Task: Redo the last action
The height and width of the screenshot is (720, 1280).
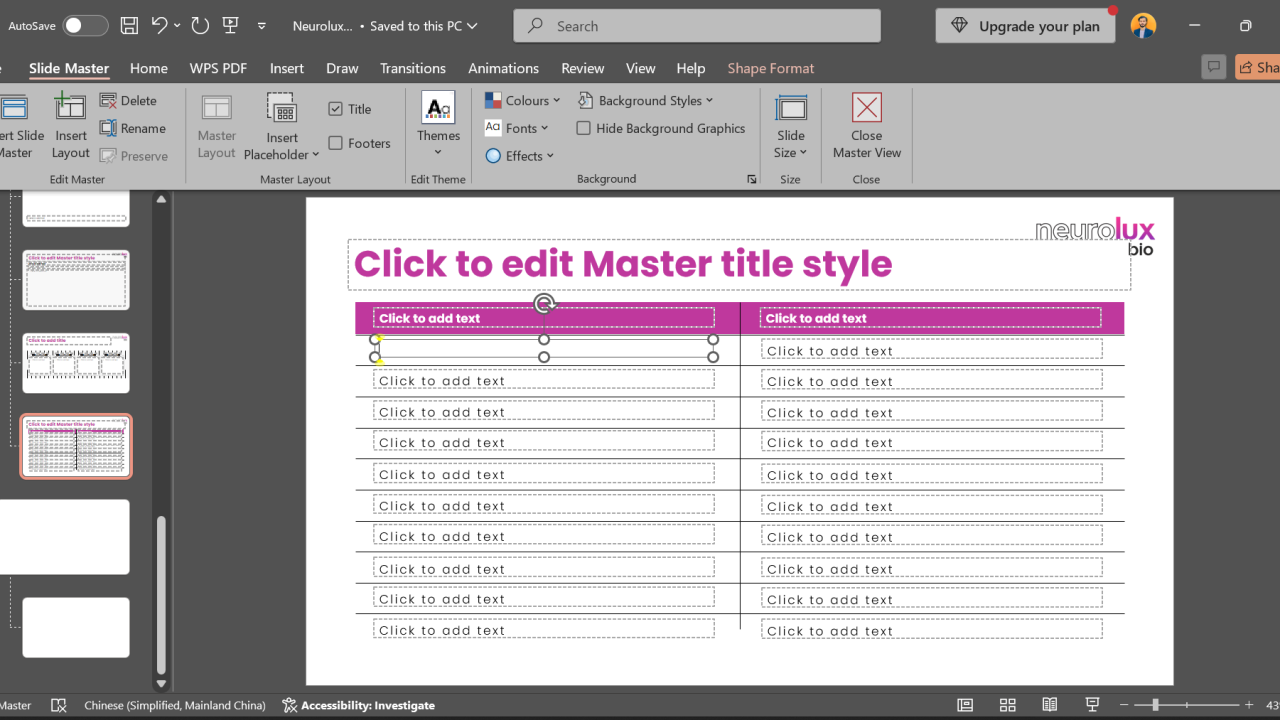Action: pyautogui.click(x=200, y=26)
